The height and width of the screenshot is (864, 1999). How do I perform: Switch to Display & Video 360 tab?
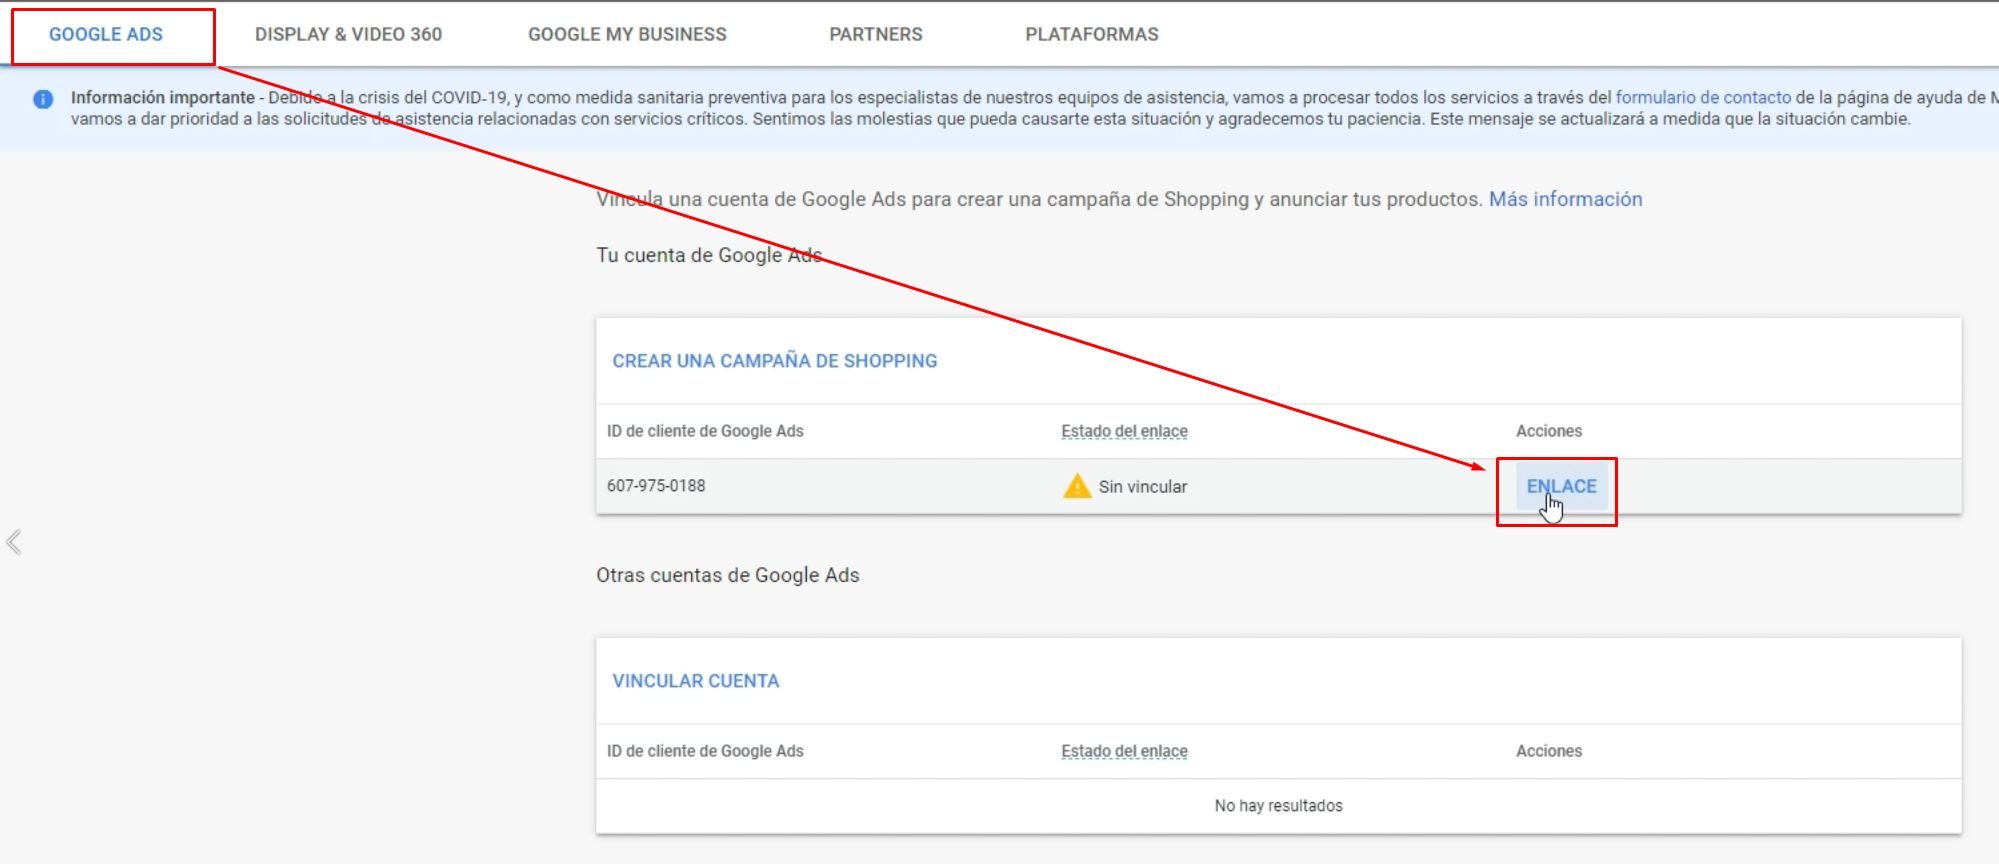348,34
